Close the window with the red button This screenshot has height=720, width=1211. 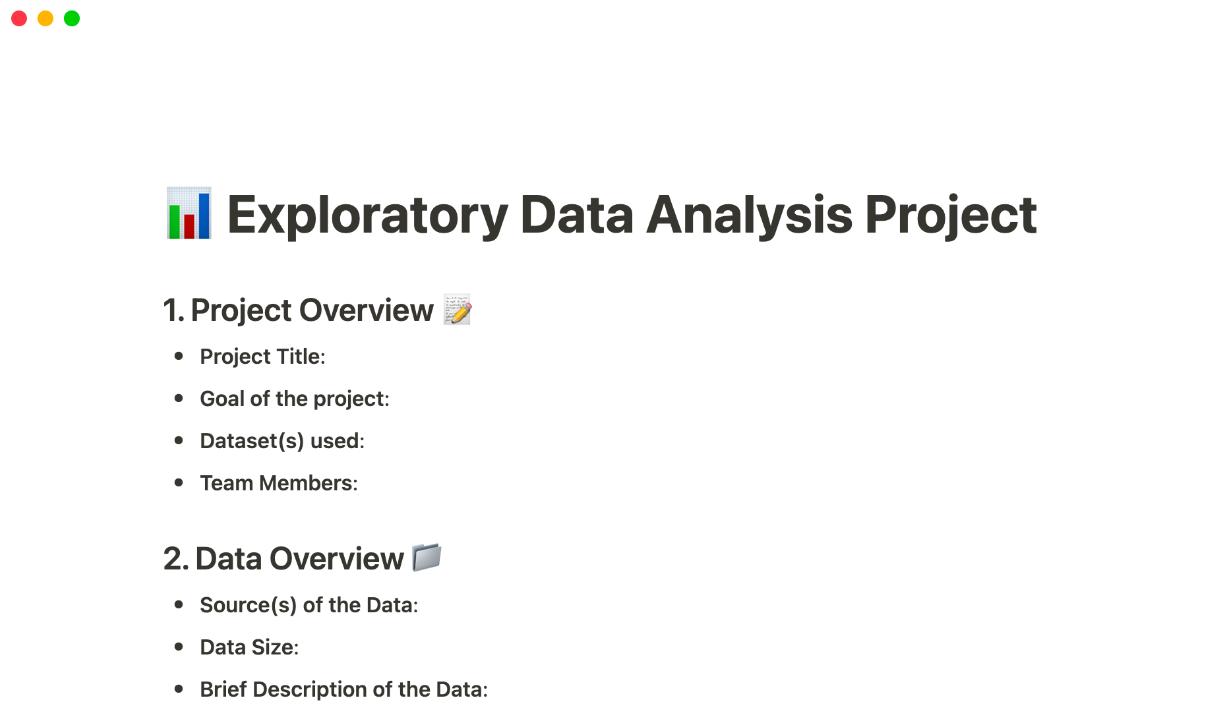pos(19,18)
